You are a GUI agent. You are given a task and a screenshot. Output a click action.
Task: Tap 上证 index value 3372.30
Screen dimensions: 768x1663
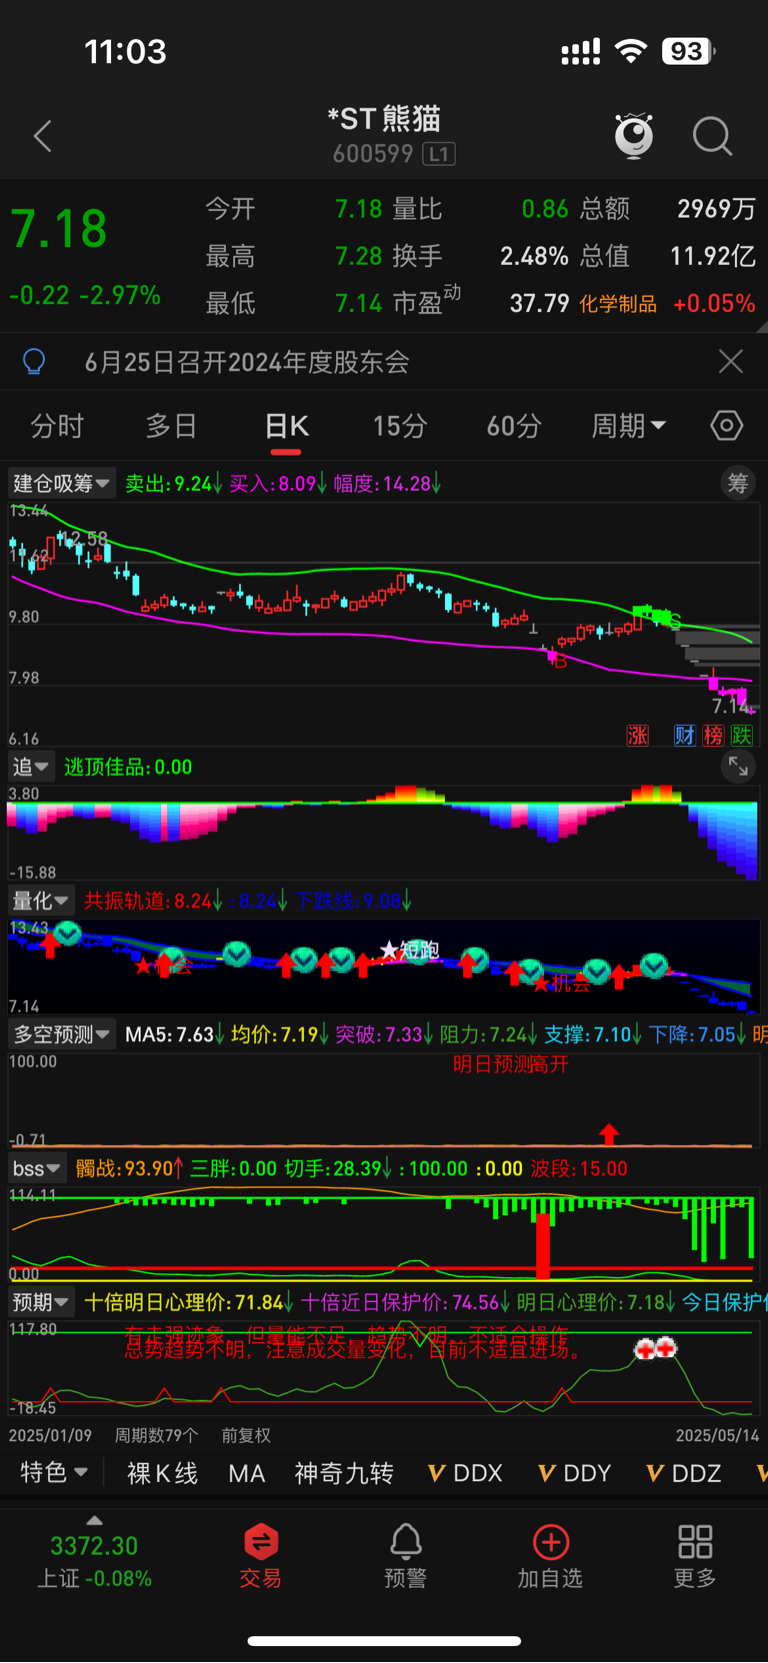(x=94, y=1546)
